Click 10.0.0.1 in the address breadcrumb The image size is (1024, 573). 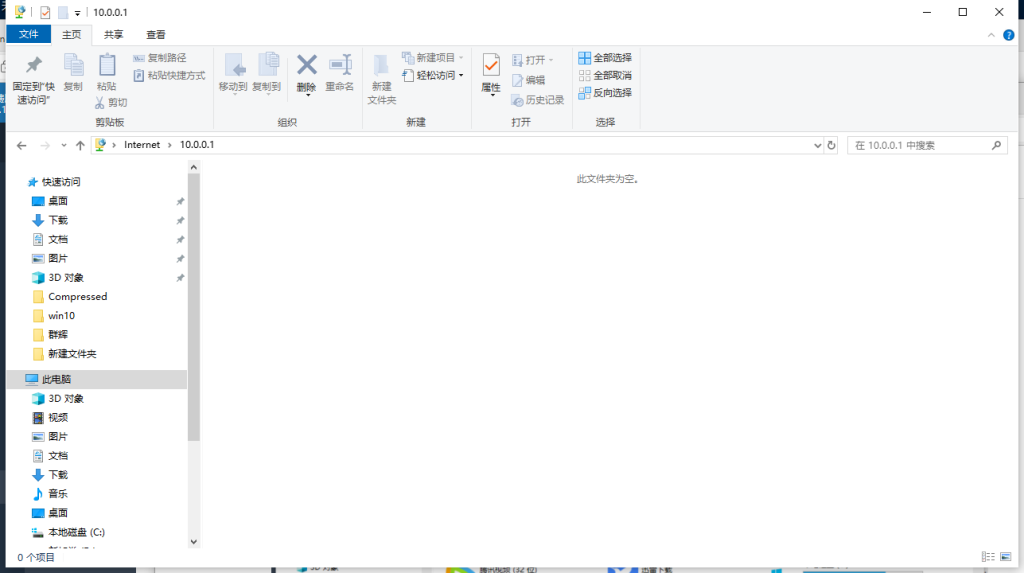coord(197,145)
